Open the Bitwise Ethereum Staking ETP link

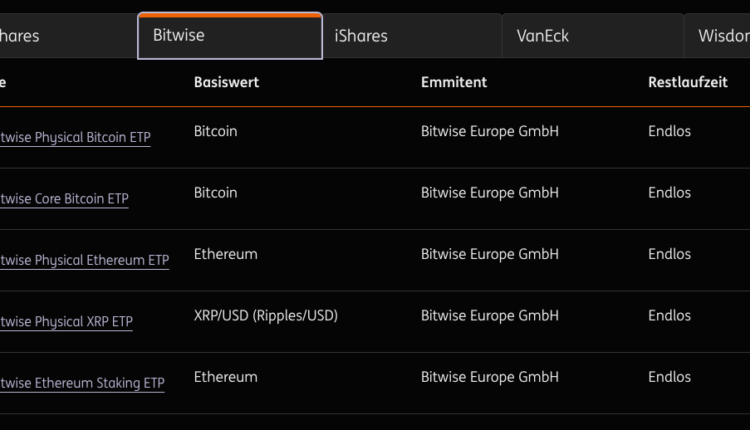point(82,383)
